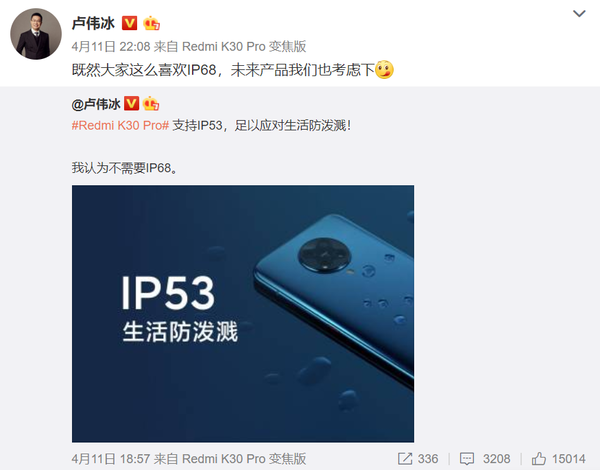This screenshot has width=600, height=470.
Task: Open the 卢伟冰 username at the post top
Action: [x=93, y=24]
